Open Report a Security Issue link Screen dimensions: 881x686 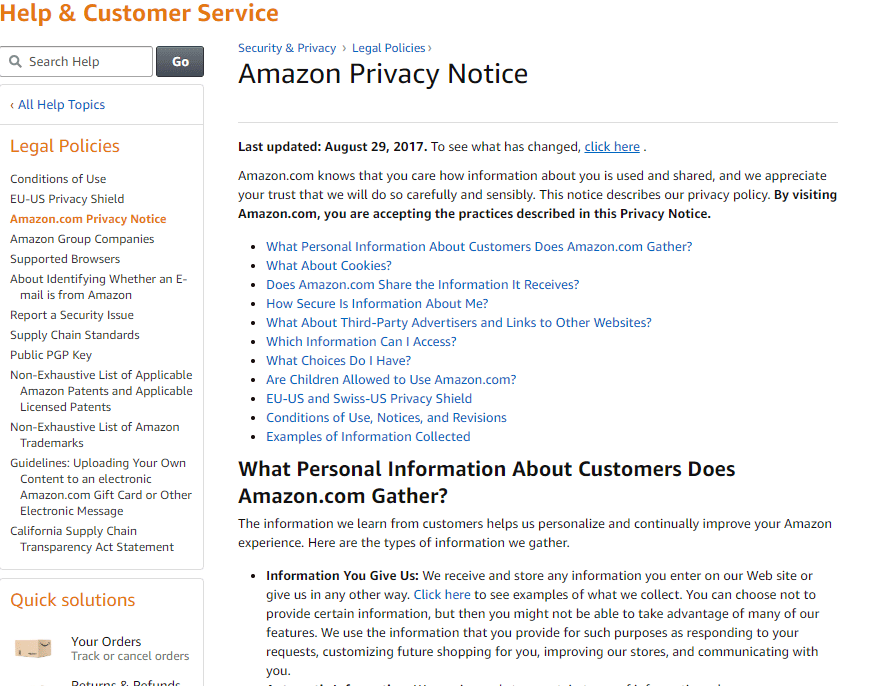72,315
